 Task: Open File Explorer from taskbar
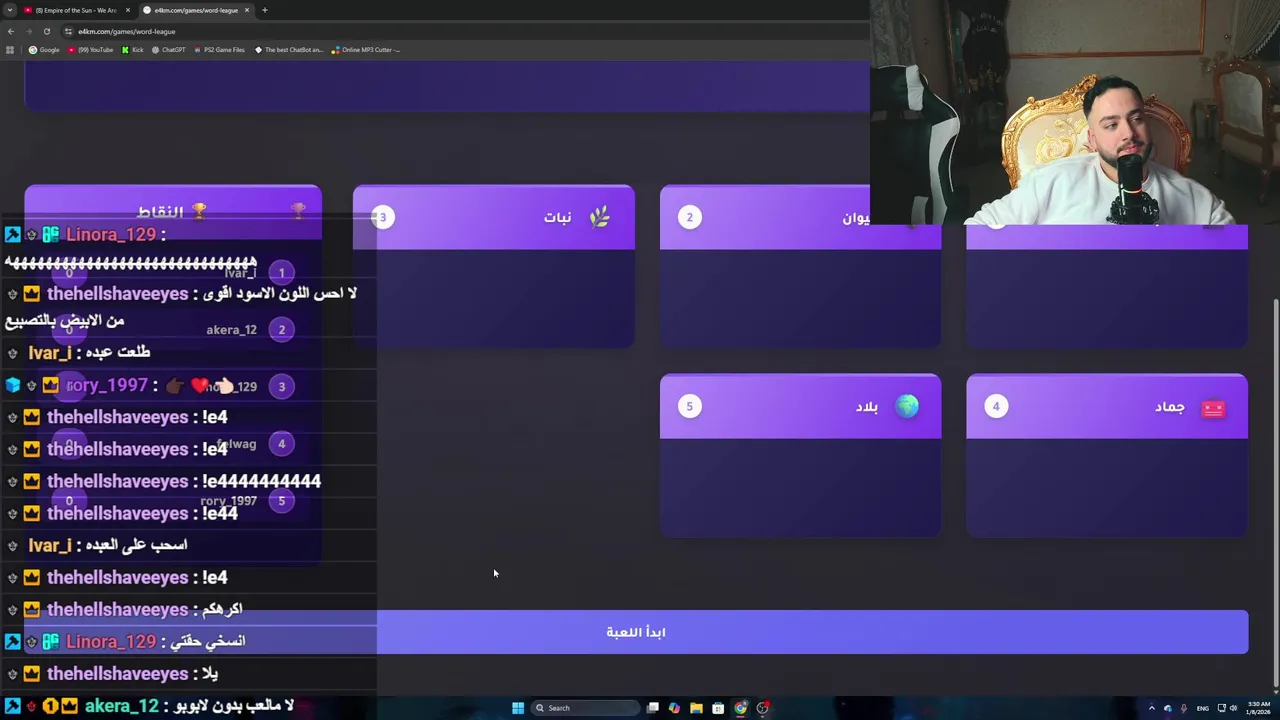696,708
